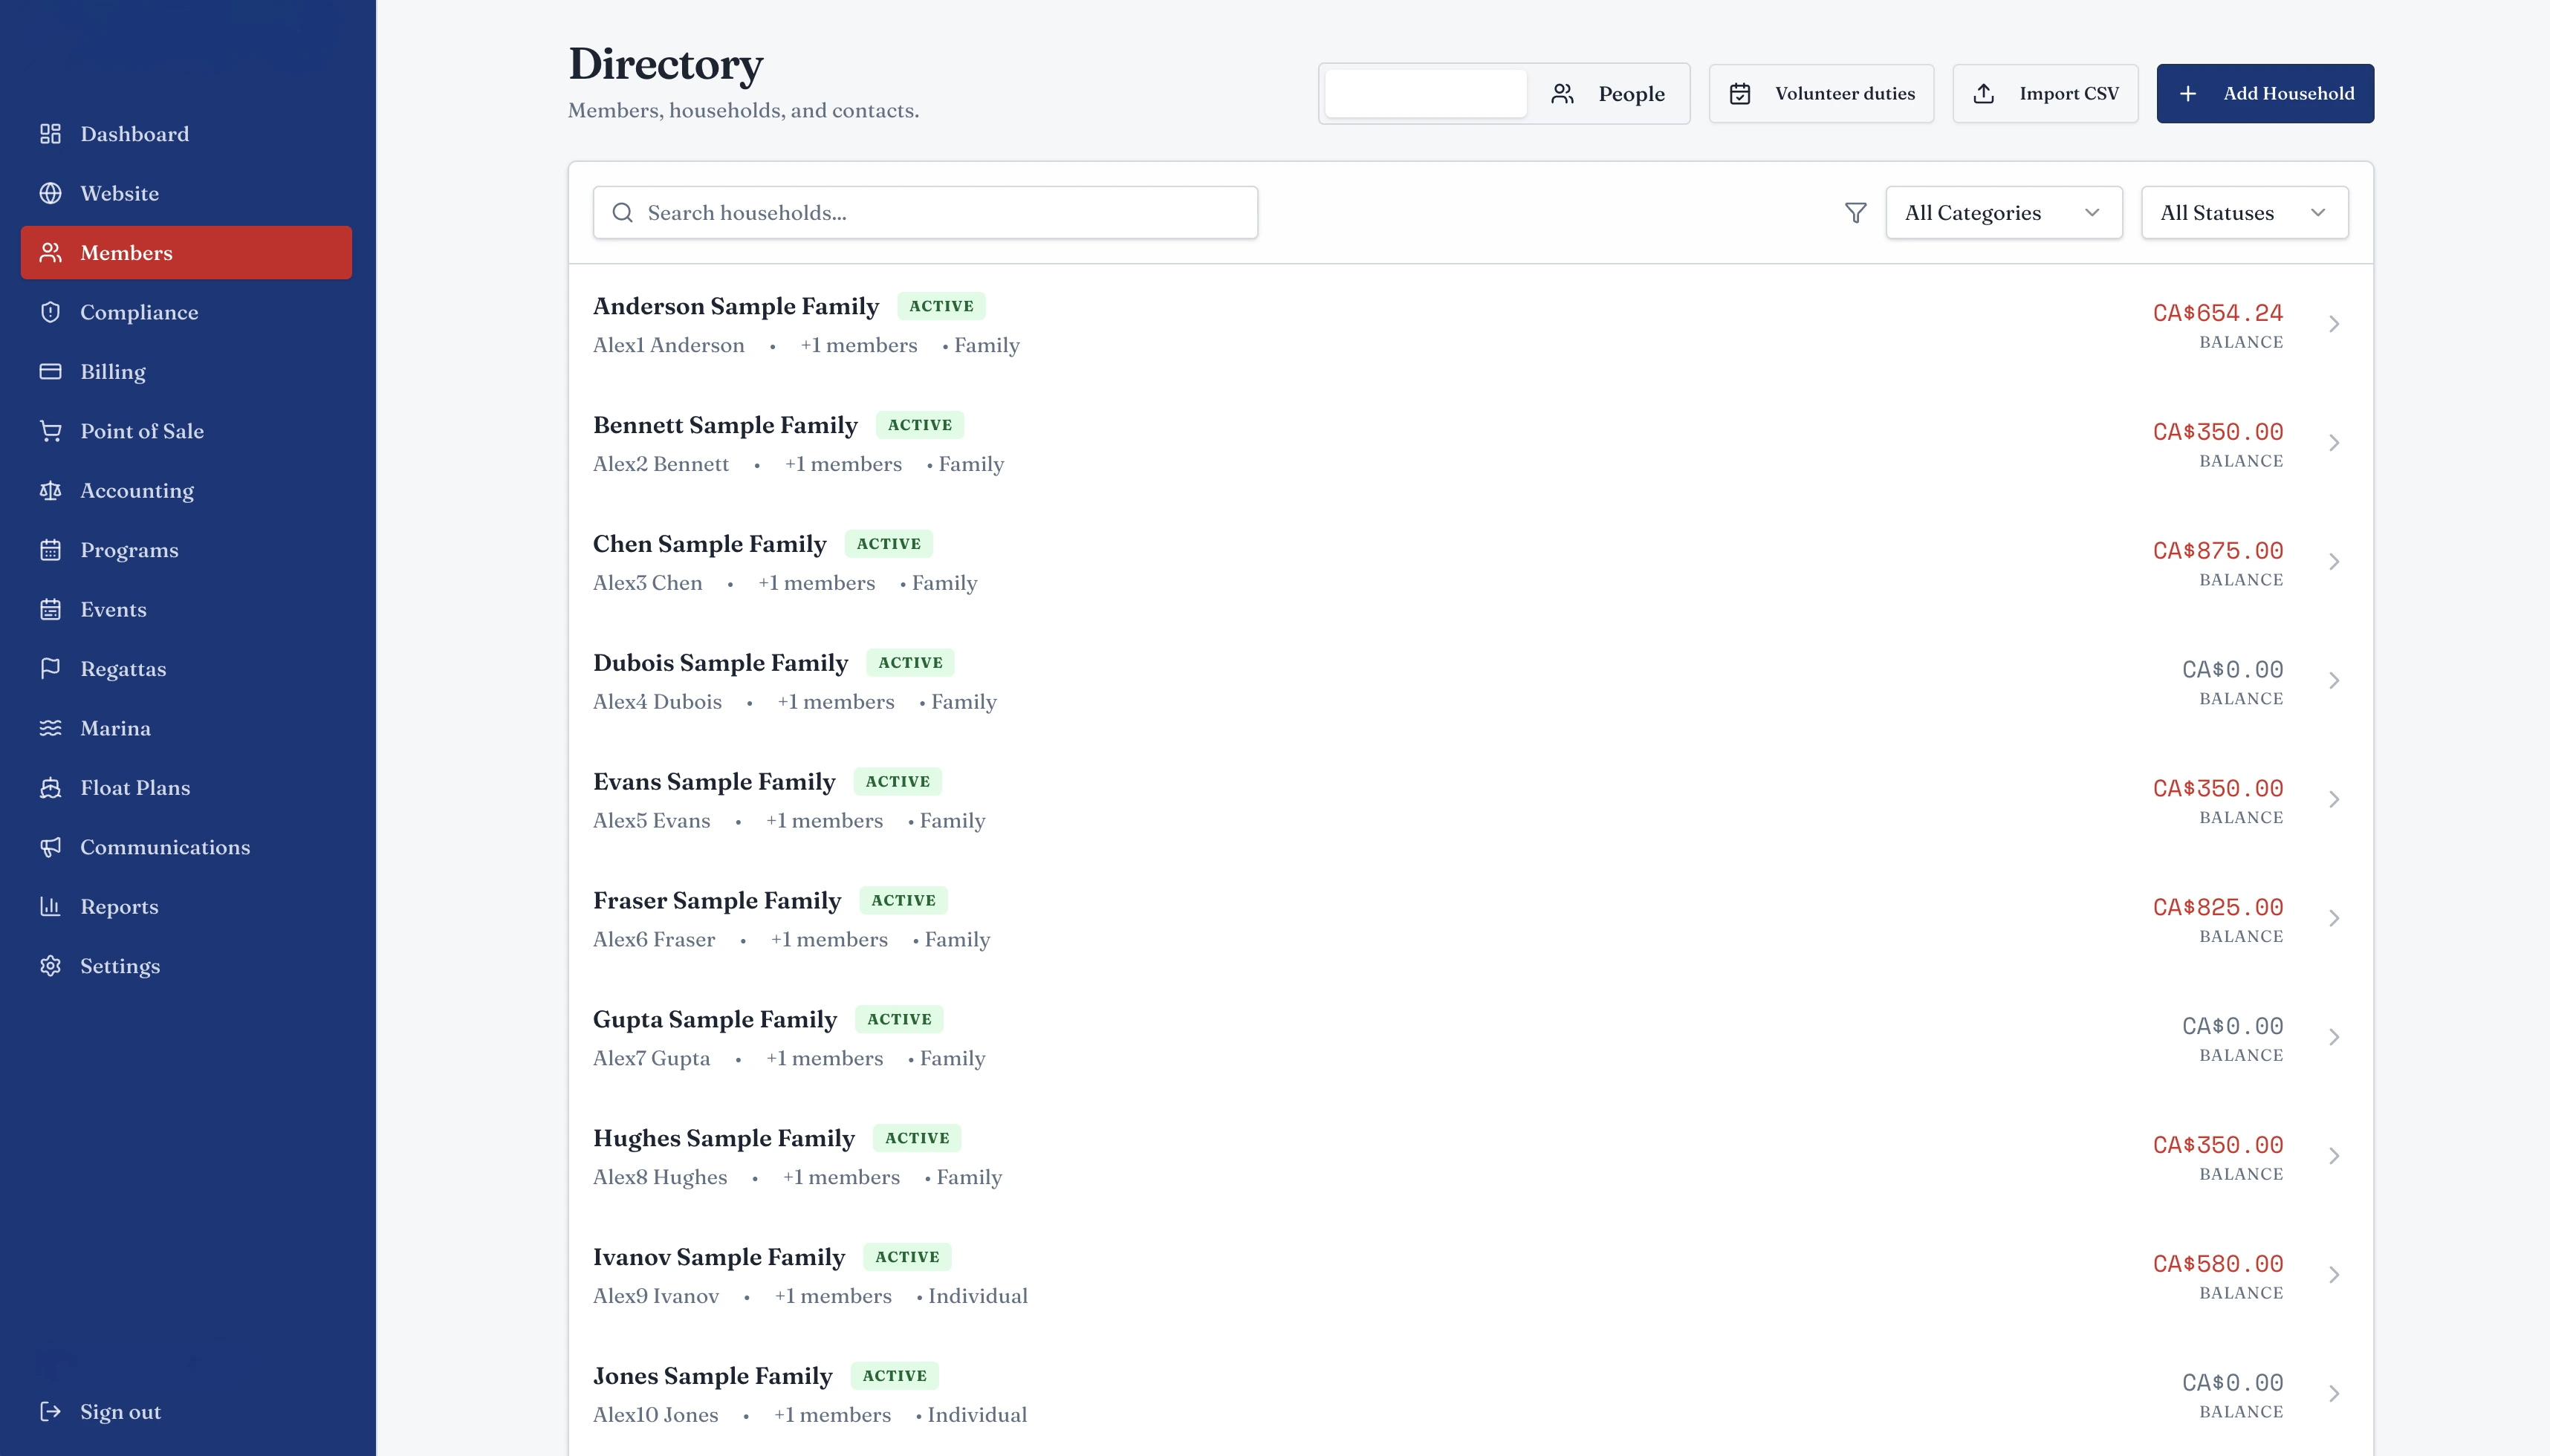Image resolution: width=2550 pixels, height=1456 pixels.
Task: Open Volunteer duties
Action: click(x=1821, y=94)
